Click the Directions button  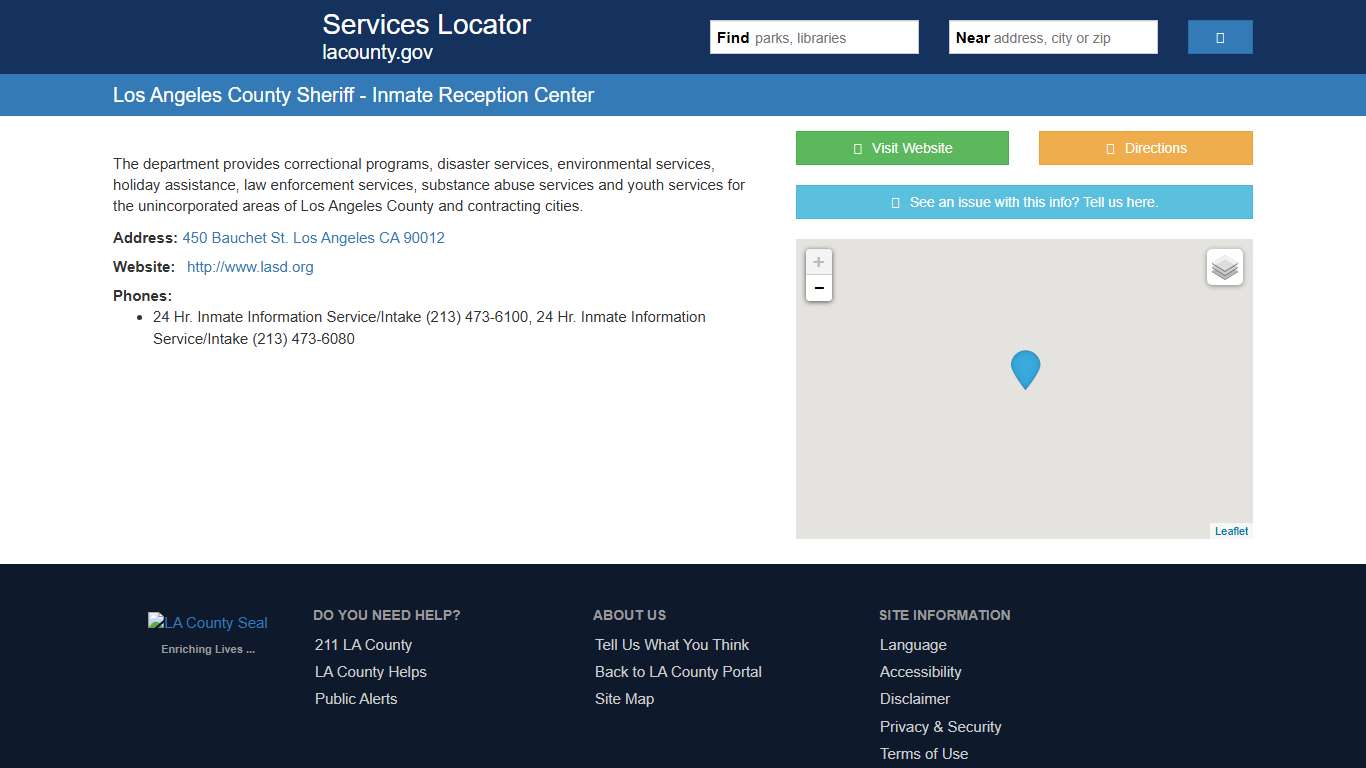[1146, 147]
